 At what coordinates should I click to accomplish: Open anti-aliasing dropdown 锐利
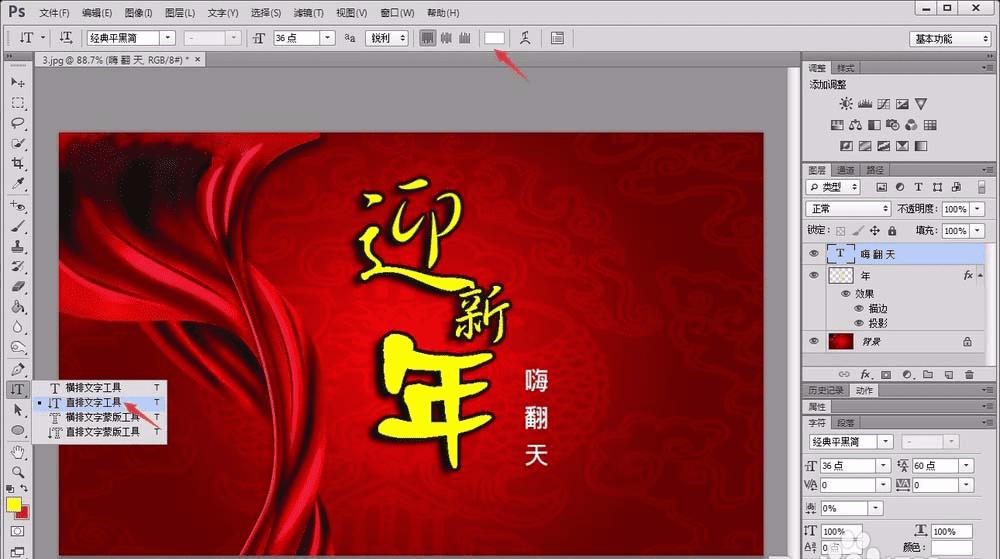pos(386,38)
